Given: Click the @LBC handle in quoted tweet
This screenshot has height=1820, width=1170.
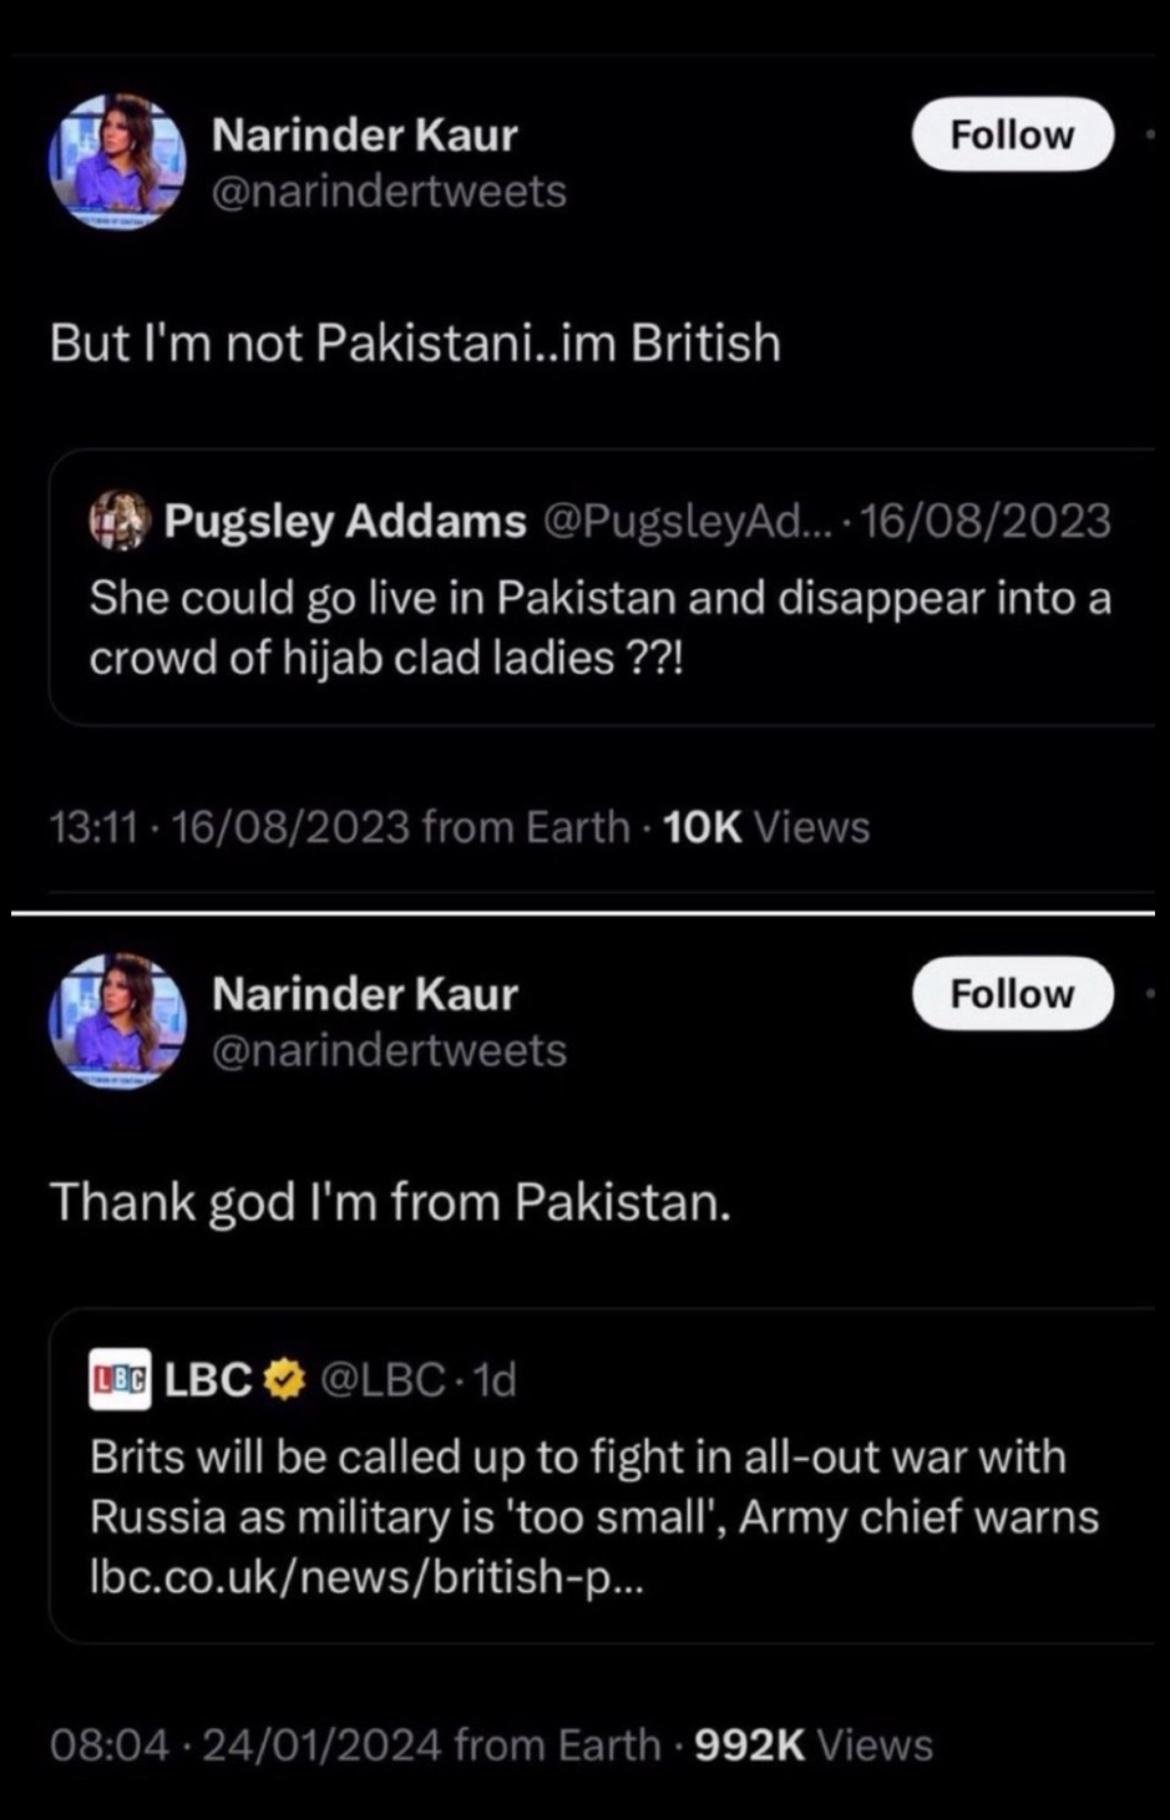Looking at the screenshot, I should (382, 1380).
